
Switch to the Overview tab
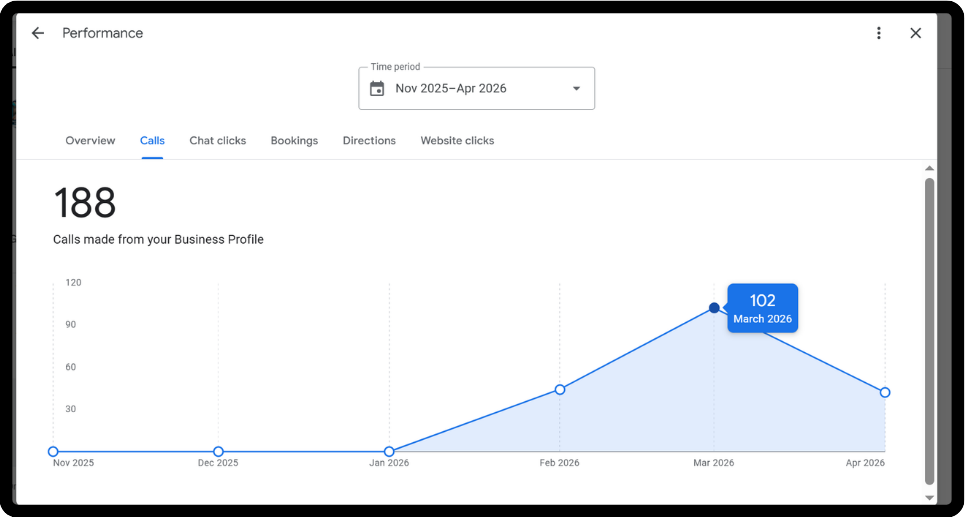click(x=90, y=141)
